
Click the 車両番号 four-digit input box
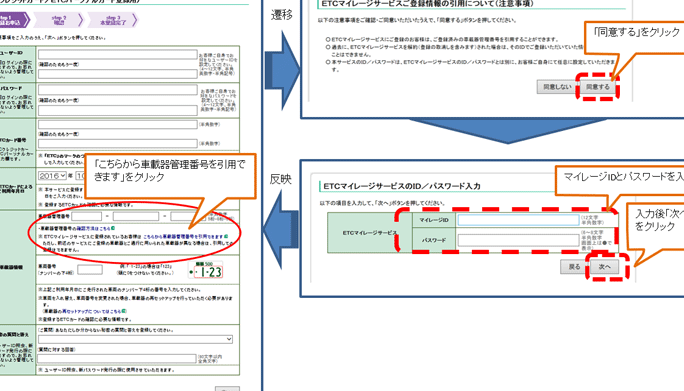(x=90, y=270)
